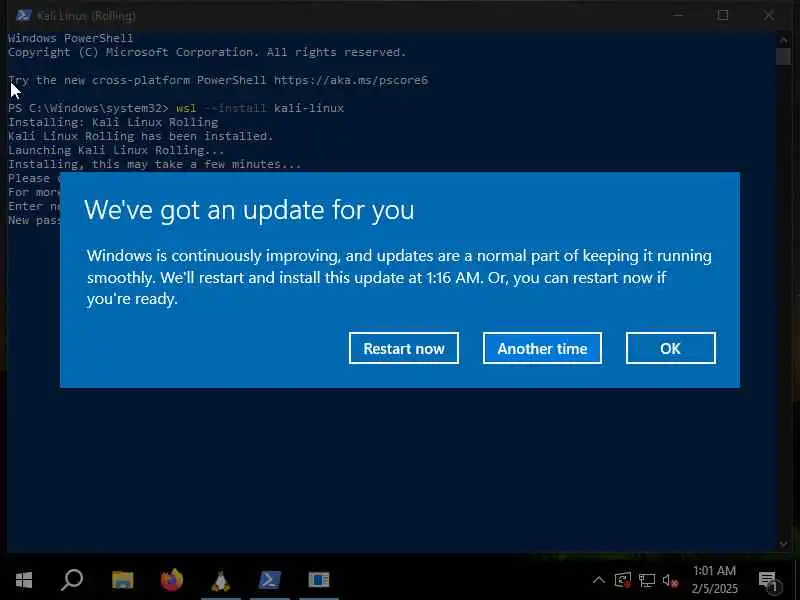Choose Another time for the update
This screenshot has height=600, width=800.
pos(542,348)
